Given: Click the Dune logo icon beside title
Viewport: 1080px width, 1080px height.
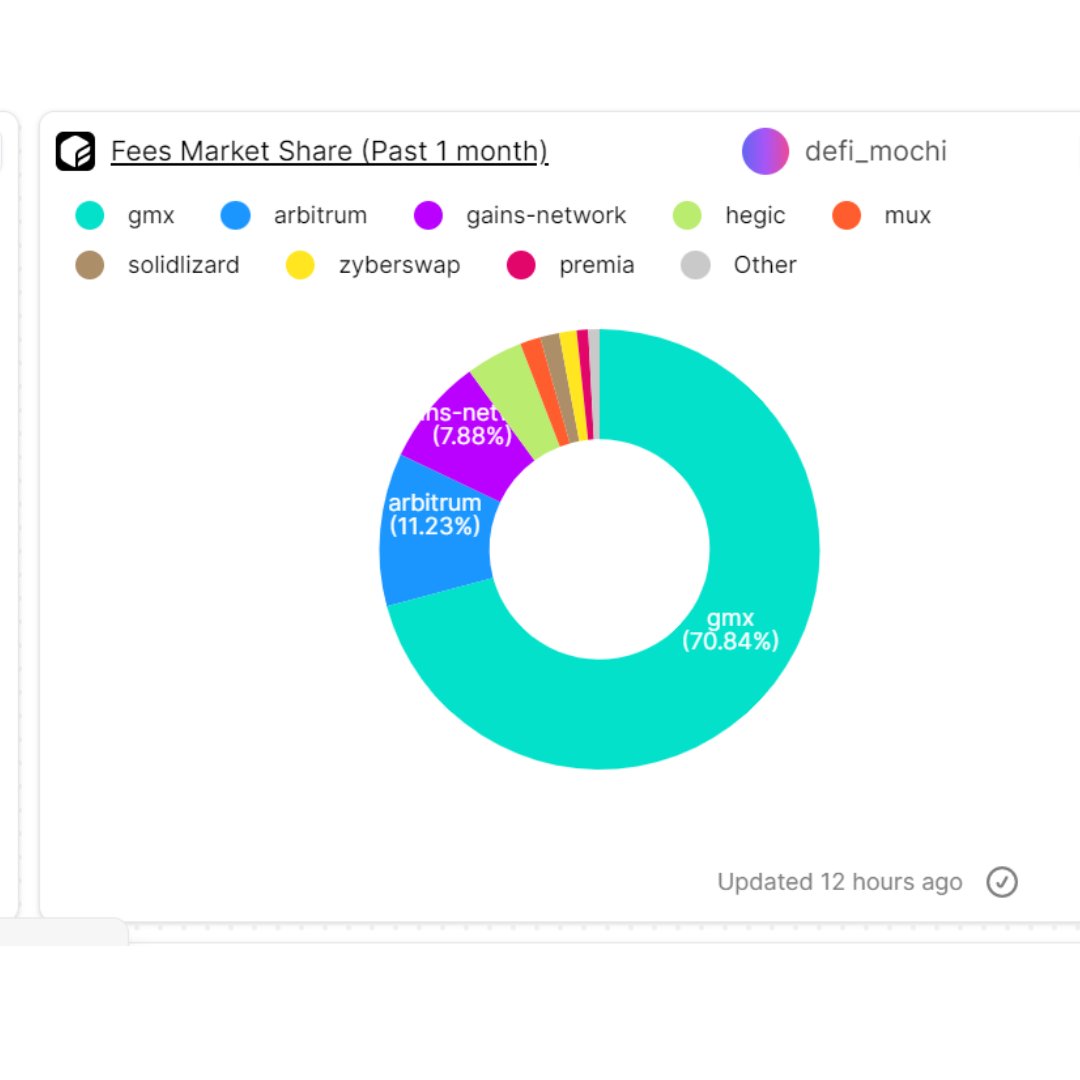Looking at the screenshot, I should point(75,151).
